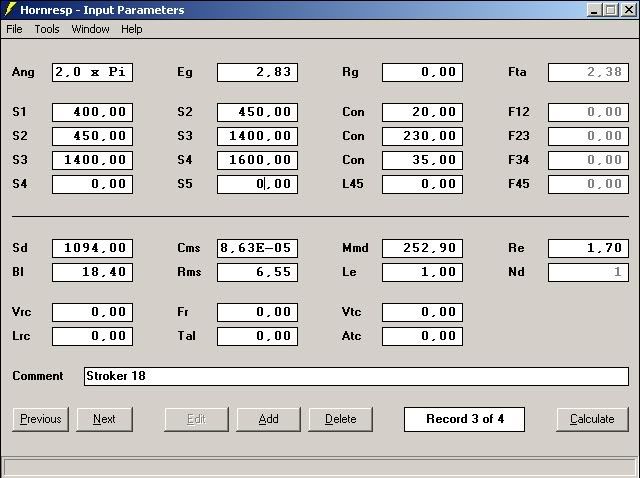Click the Fta field showing 2,38

588,72
